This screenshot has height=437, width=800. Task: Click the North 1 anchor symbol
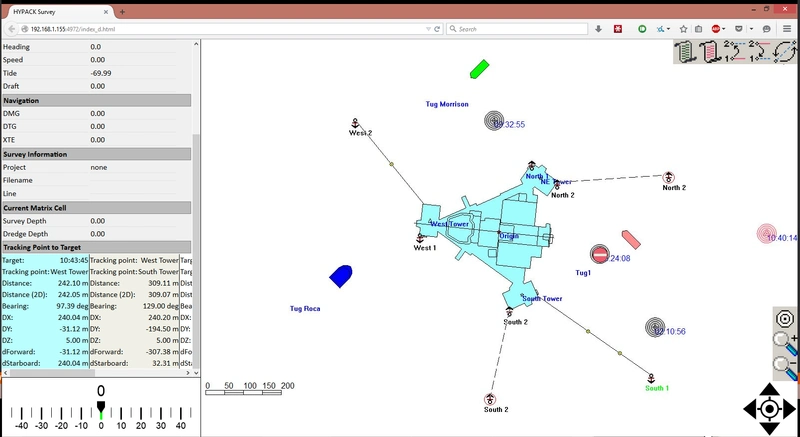(531, 165)
